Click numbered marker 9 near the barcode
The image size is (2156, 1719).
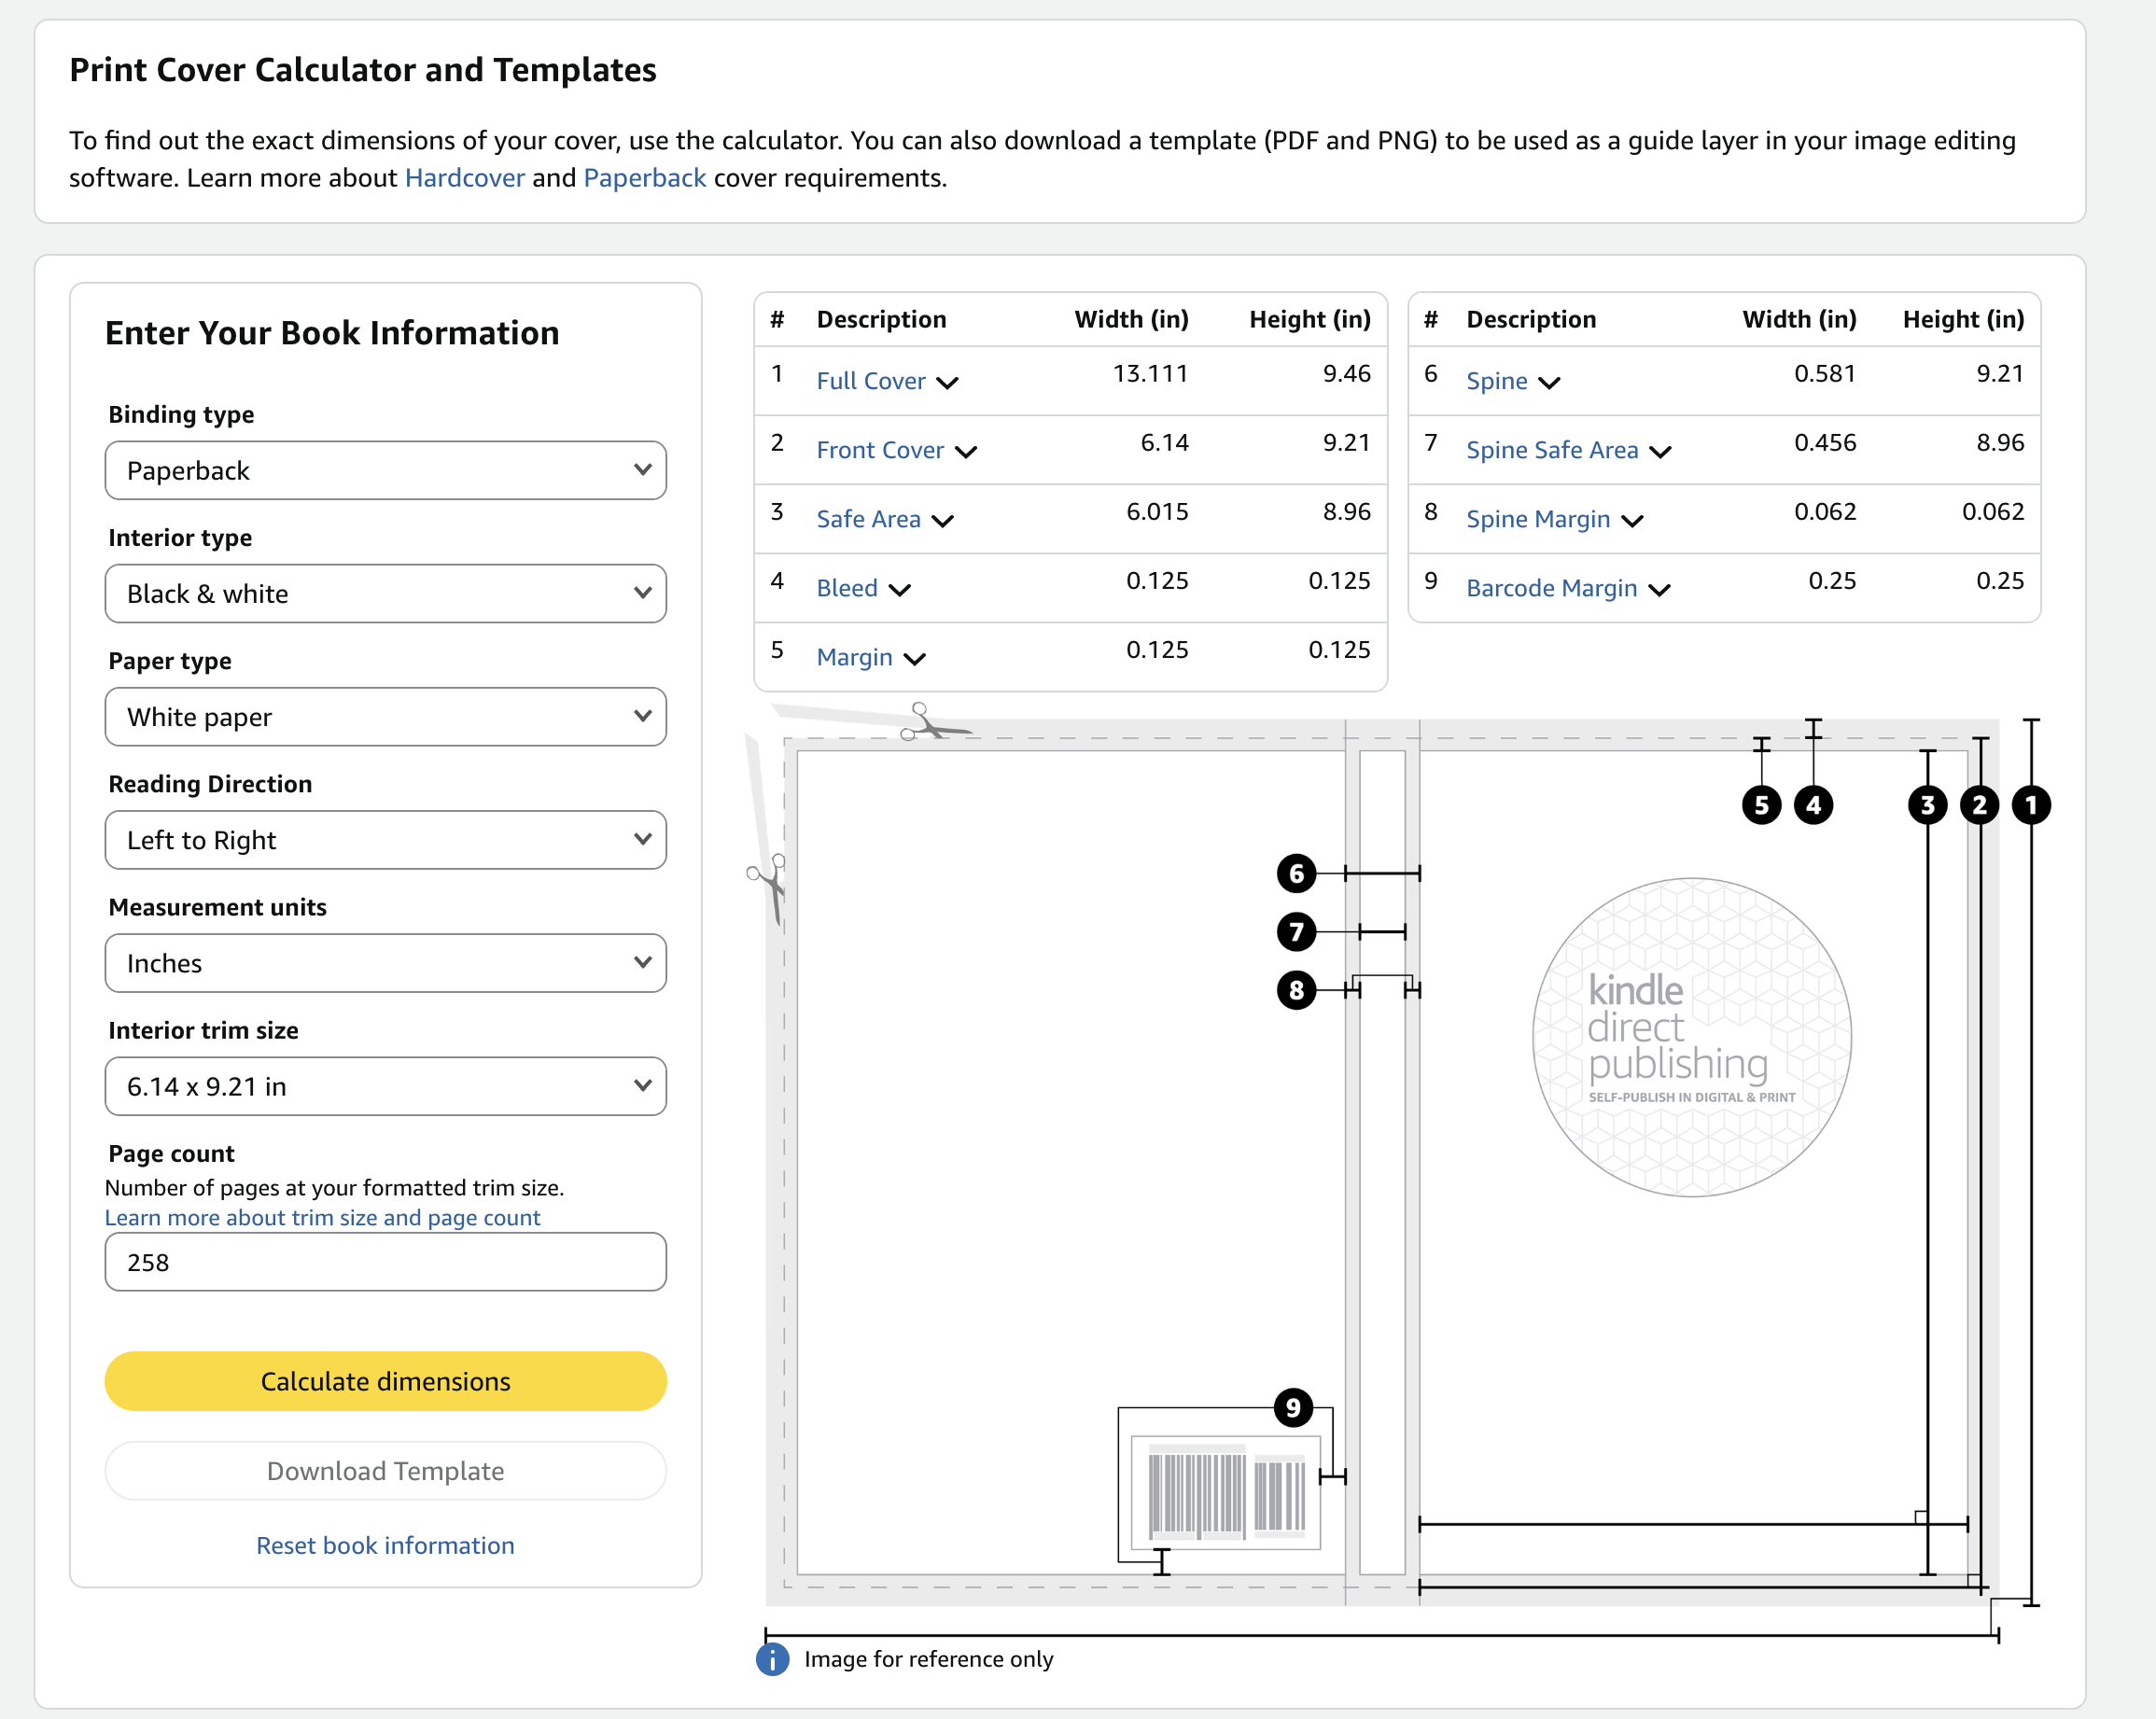coord(1292,1408)
